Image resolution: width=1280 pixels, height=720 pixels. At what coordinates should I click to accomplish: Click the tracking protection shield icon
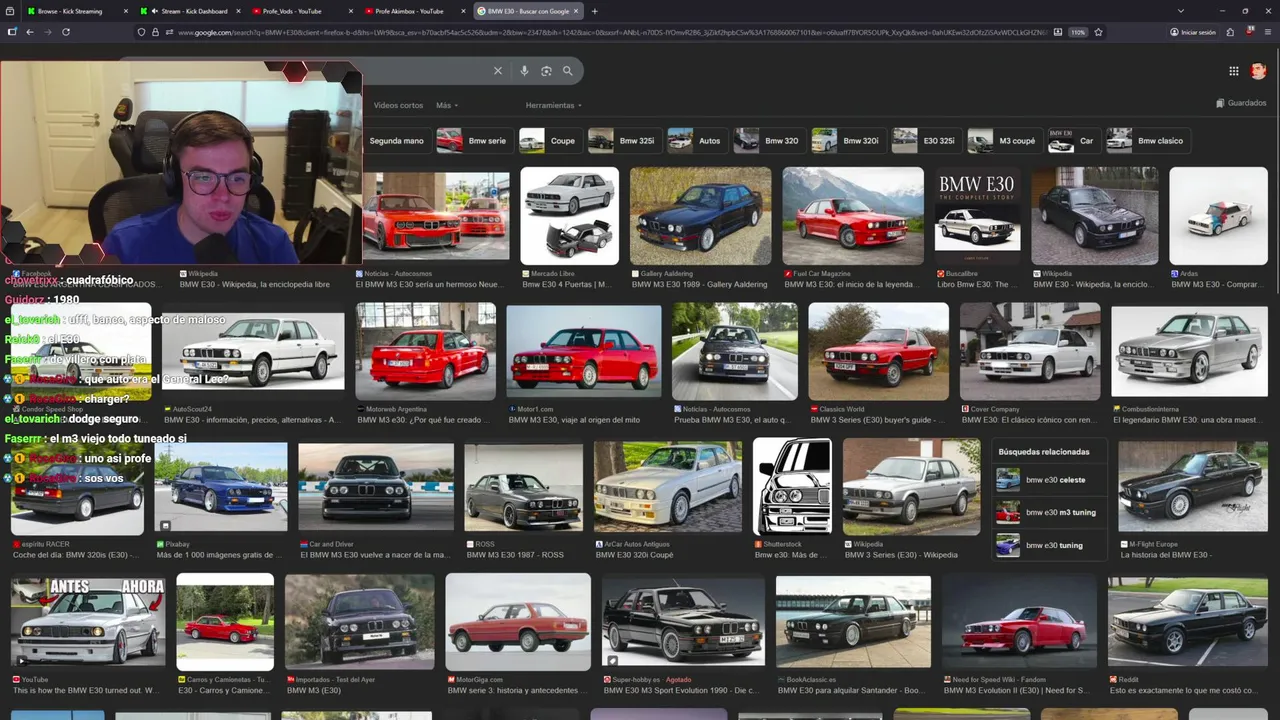141,32
